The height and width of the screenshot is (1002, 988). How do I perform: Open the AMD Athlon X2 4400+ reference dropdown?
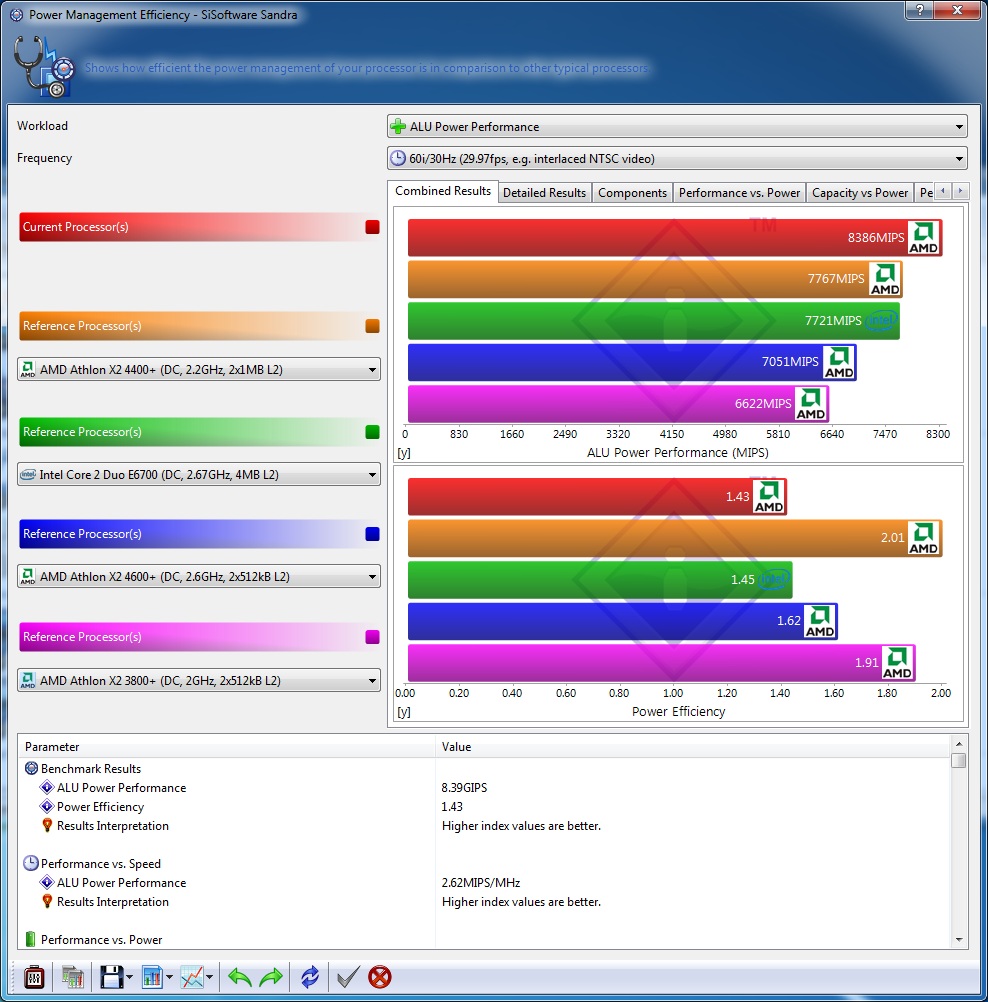199,369
